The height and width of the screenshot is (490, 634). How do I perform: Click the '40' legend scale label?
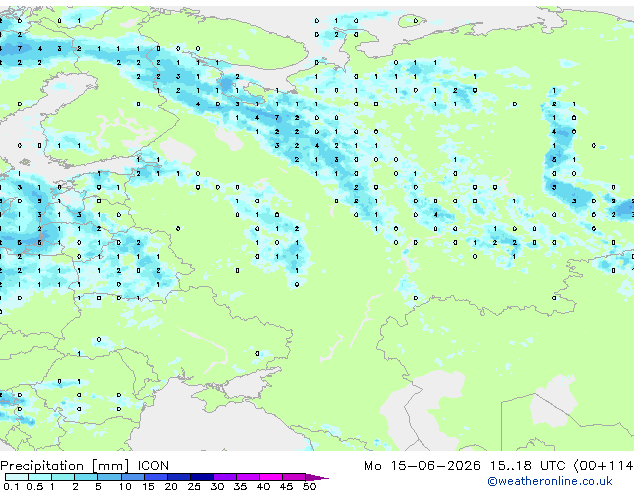click(263, 486)
